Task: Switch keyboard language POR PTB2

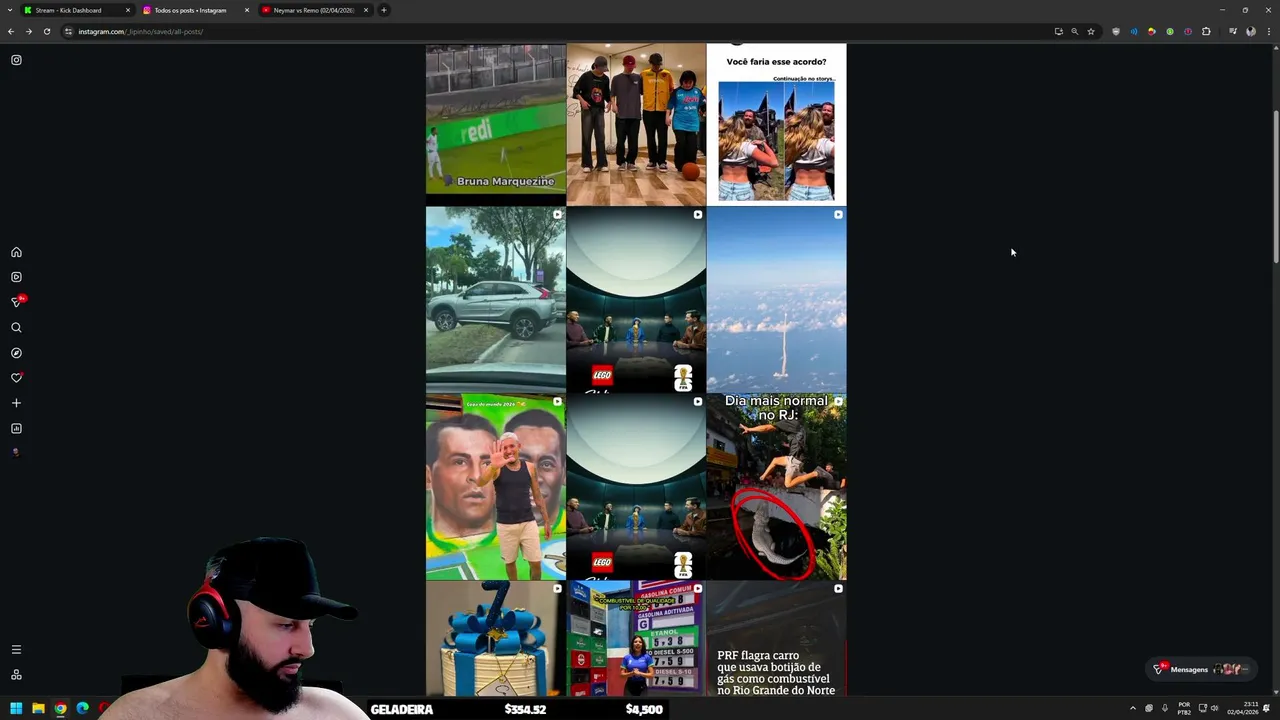Action: [1185, 709]
